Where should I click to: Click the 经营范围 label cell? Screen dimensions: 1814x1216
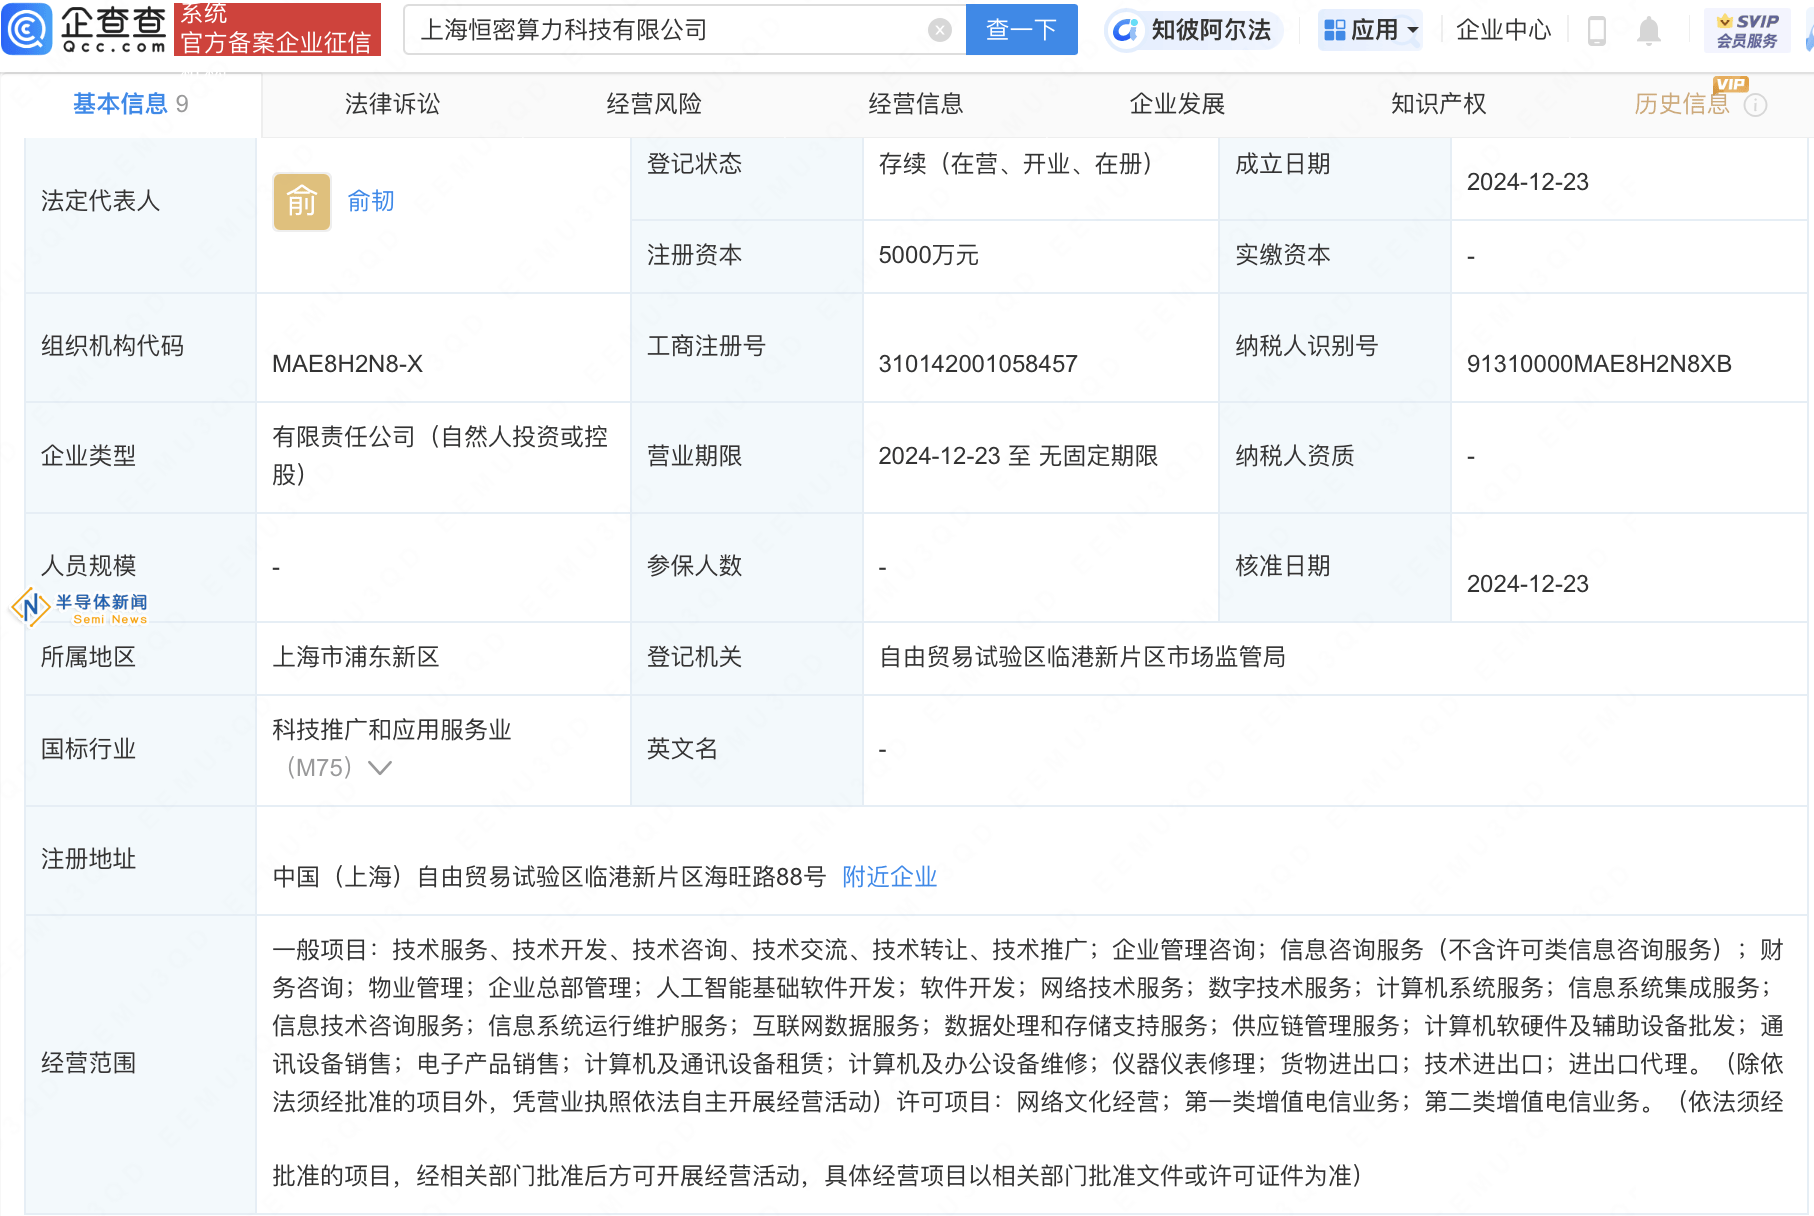[140, 1064]
